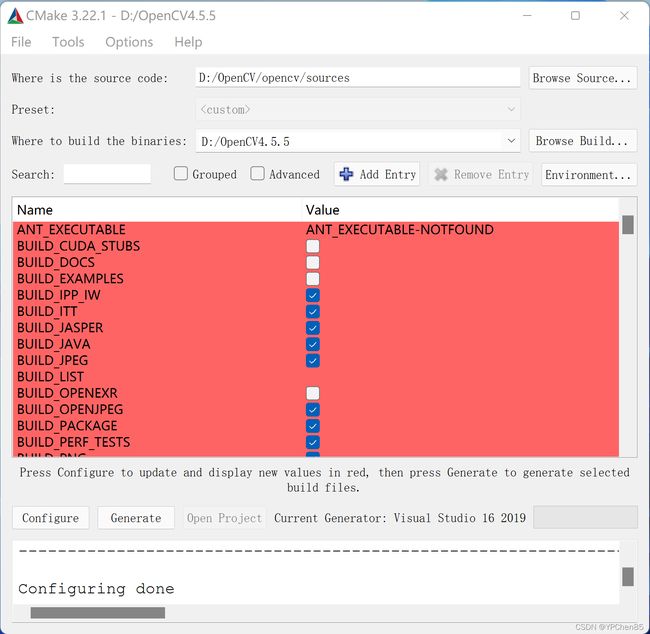The width and height of the screenshot is (650, 634).
Task: Open the Options menu
Action: click(129, 42)
